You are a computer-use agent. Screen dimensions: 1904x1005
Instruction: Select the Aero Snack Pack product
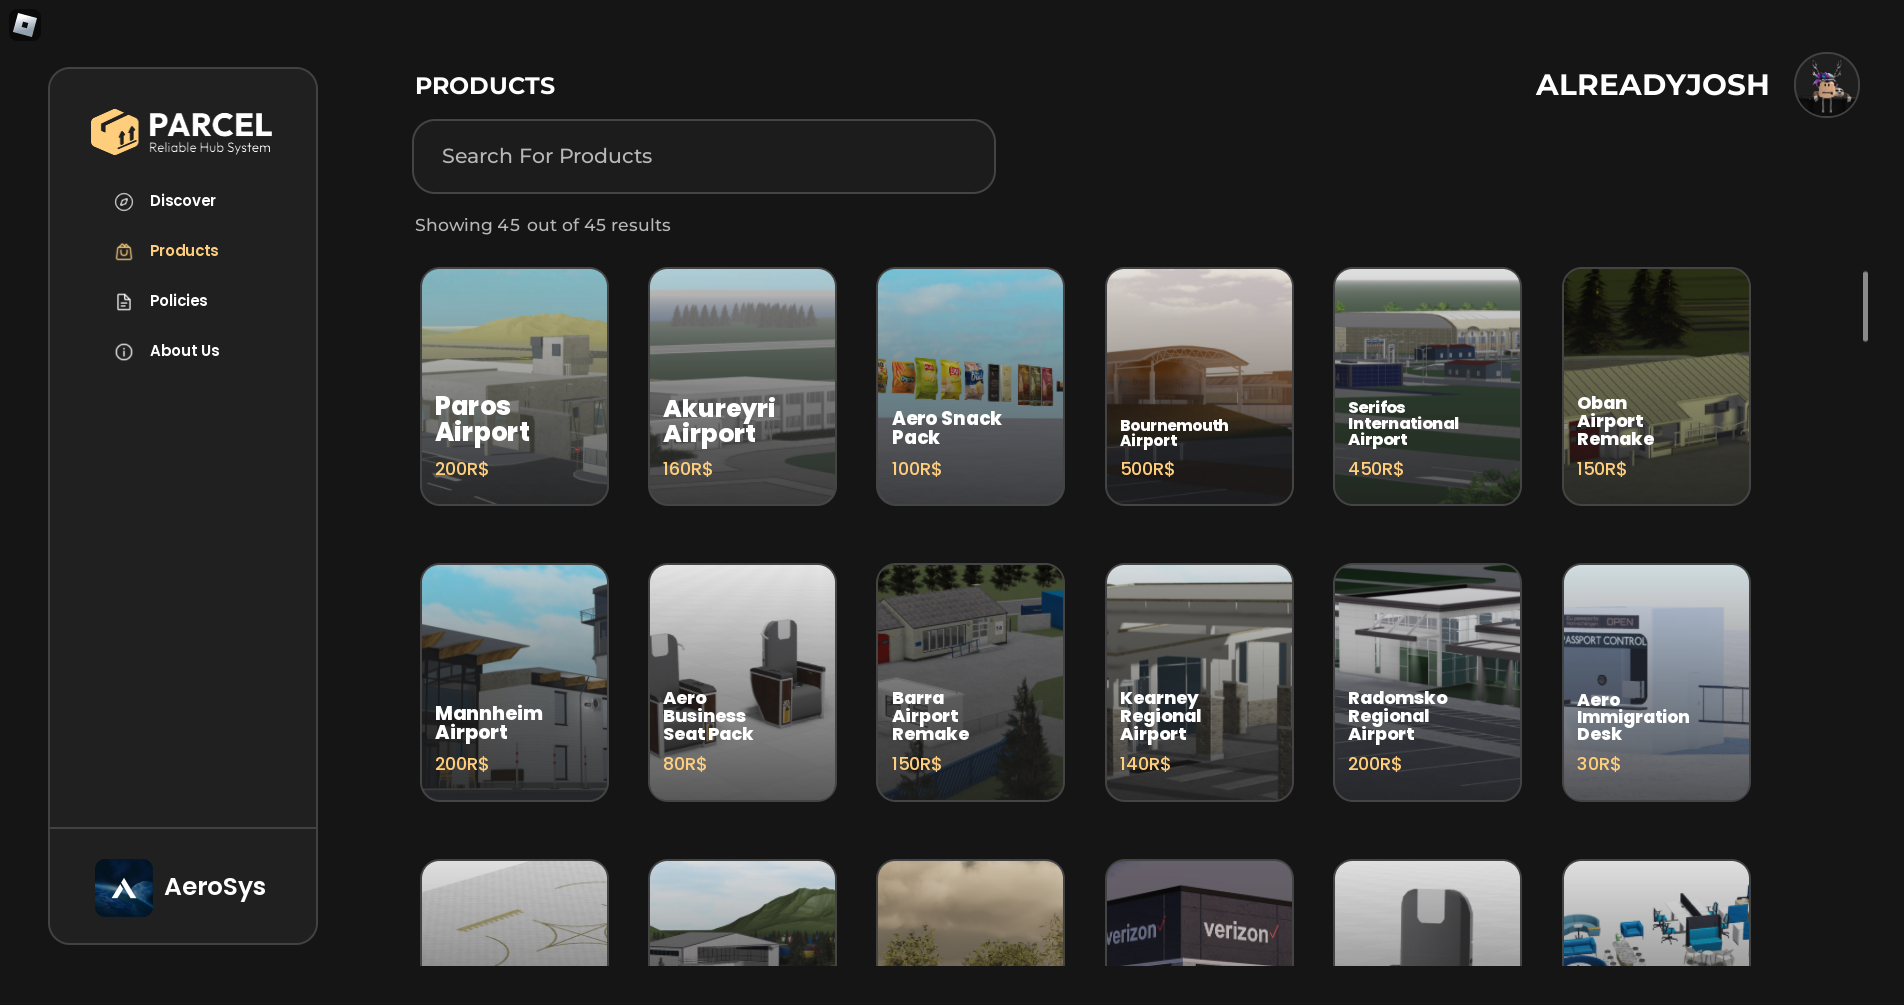970,386
